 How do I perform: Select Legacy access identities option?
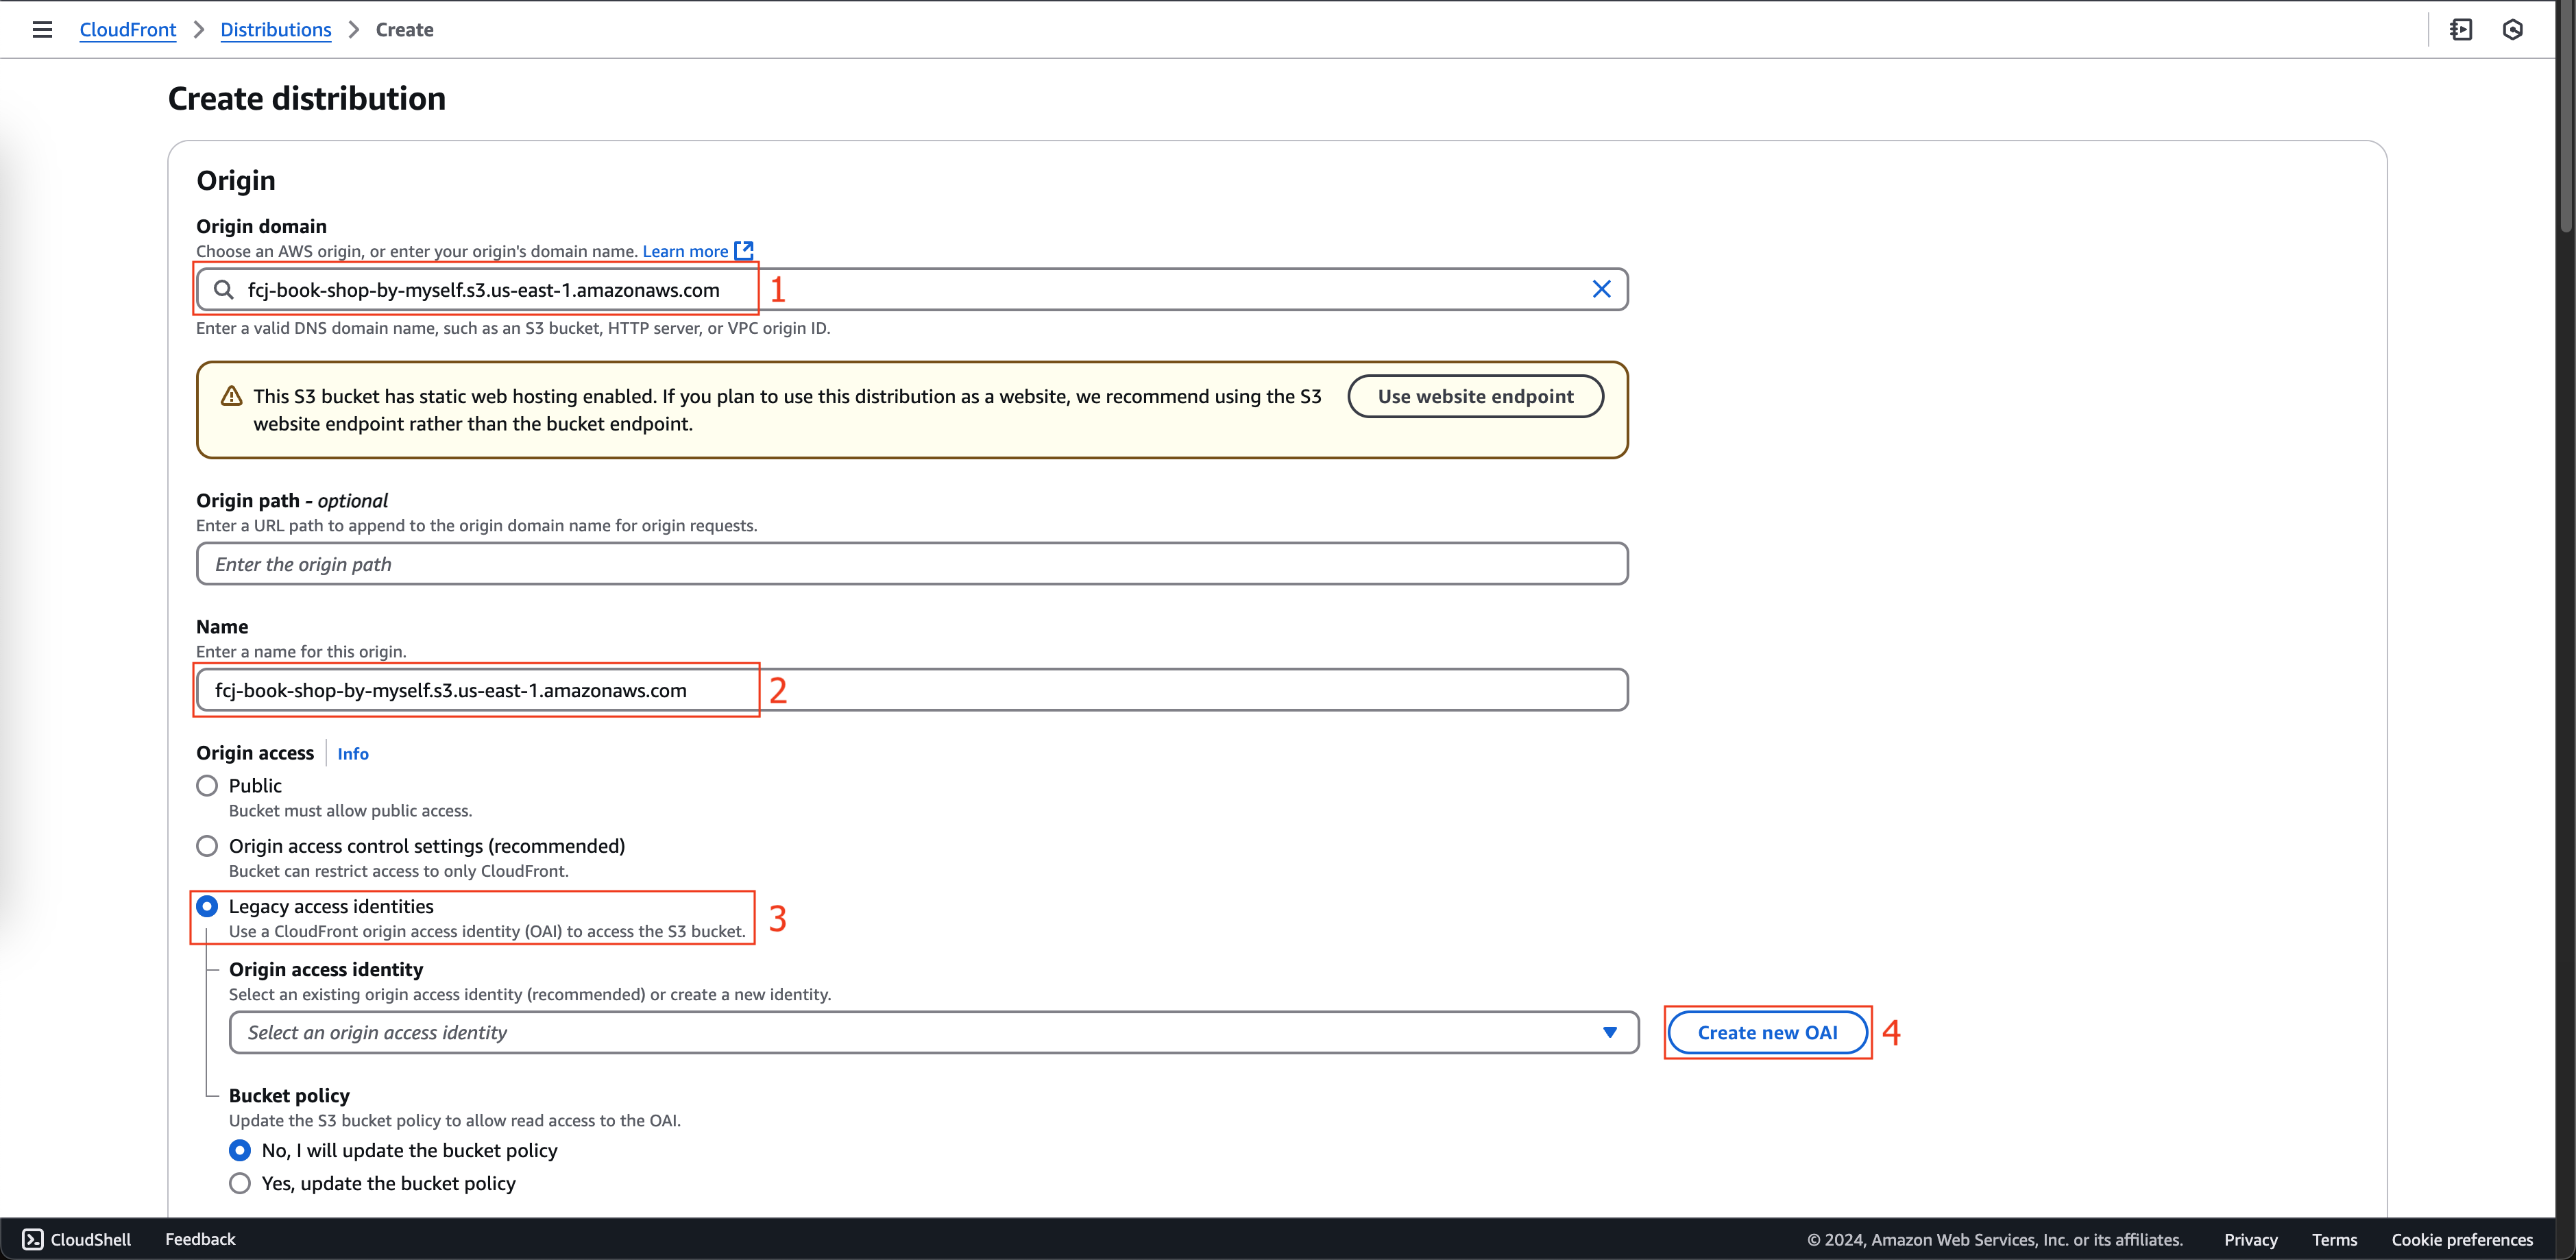[207, 906]
